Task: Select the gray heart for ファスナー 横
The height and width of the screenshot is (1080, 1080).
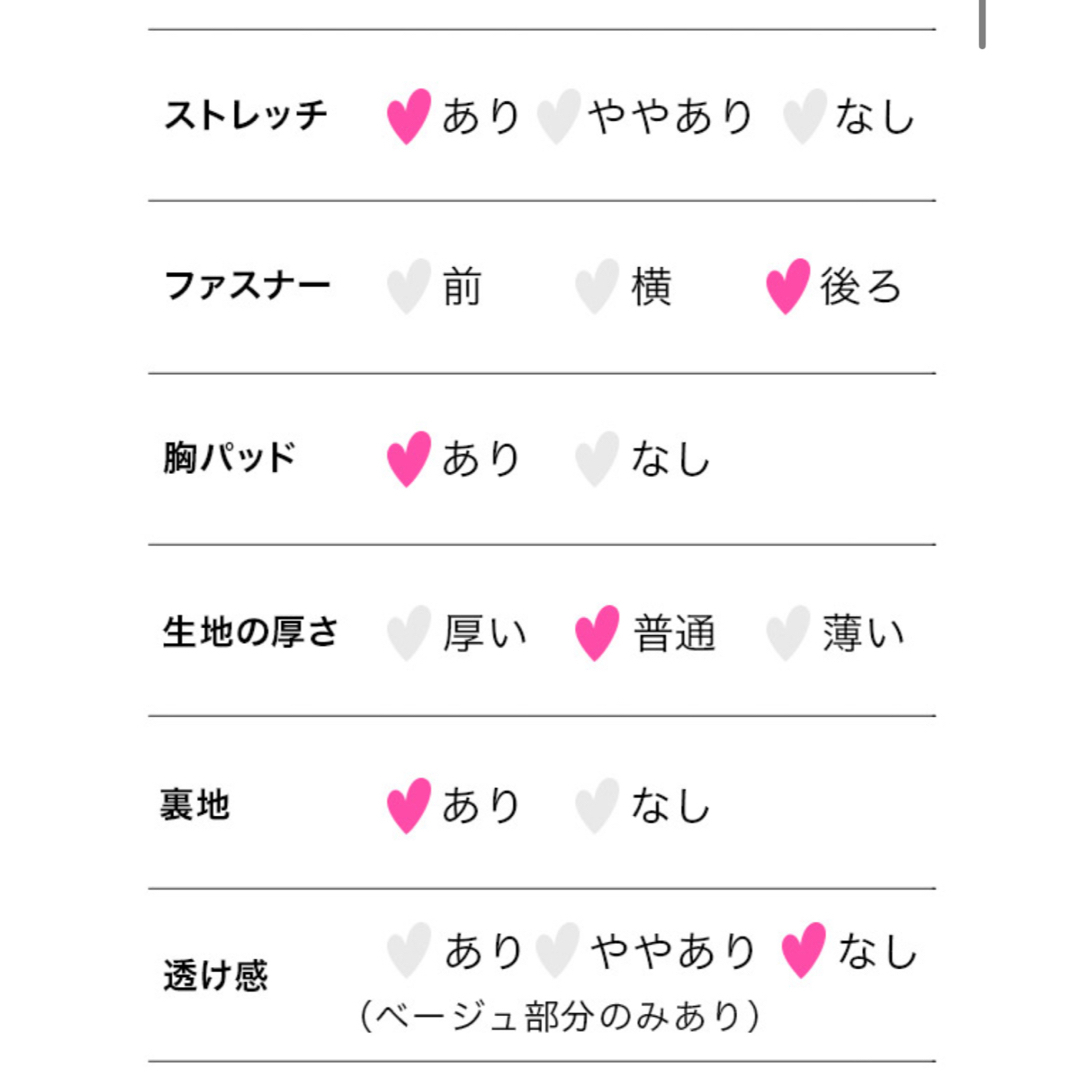Action: coord(597,287)
